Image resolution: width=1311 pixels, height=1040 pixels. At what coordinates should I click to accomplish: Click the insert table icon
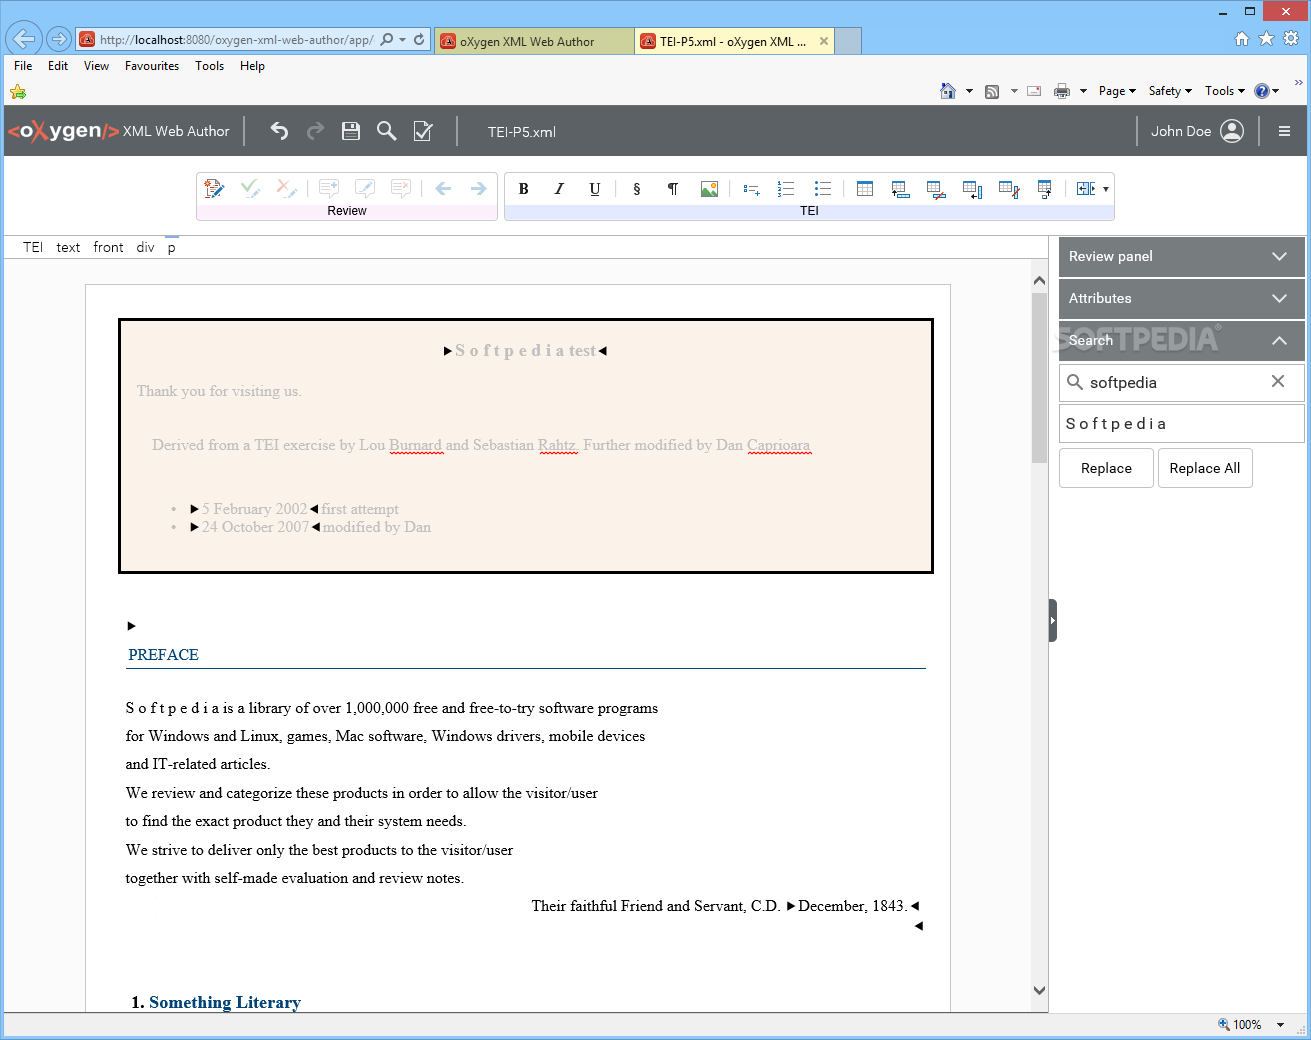pos(865,189)
